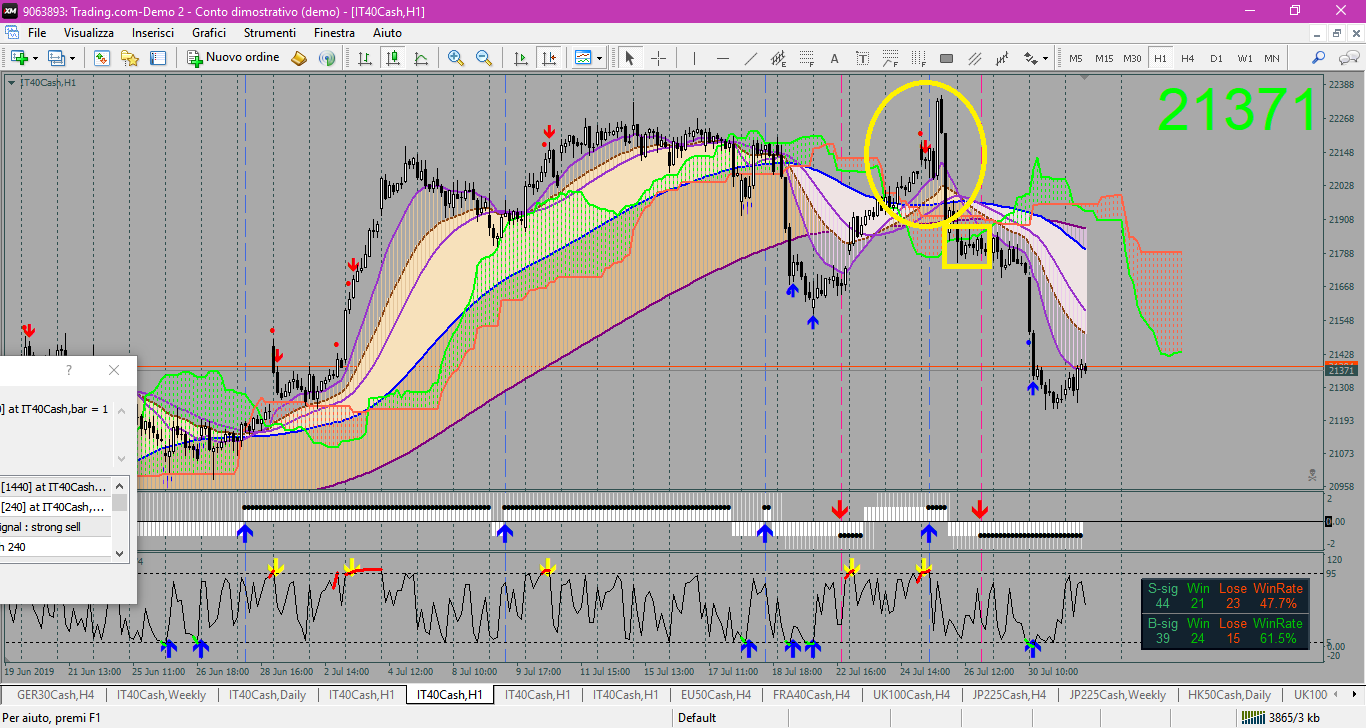Viewport: 1366px width, 728px height.
Task: Switch to the IT40Cash,Daily chart tab
Action: tap(268, 694)
